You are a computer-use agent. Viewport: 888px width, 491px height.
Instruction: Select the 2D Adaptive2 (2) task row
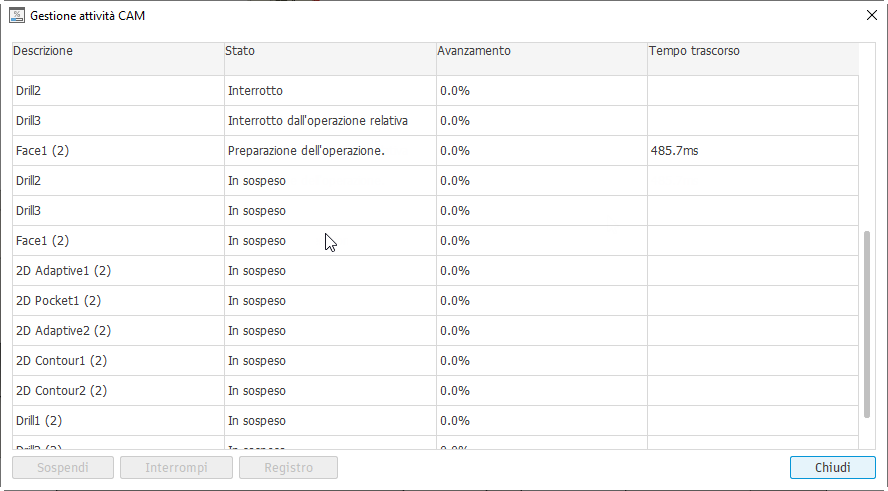[x=118, y=331]
